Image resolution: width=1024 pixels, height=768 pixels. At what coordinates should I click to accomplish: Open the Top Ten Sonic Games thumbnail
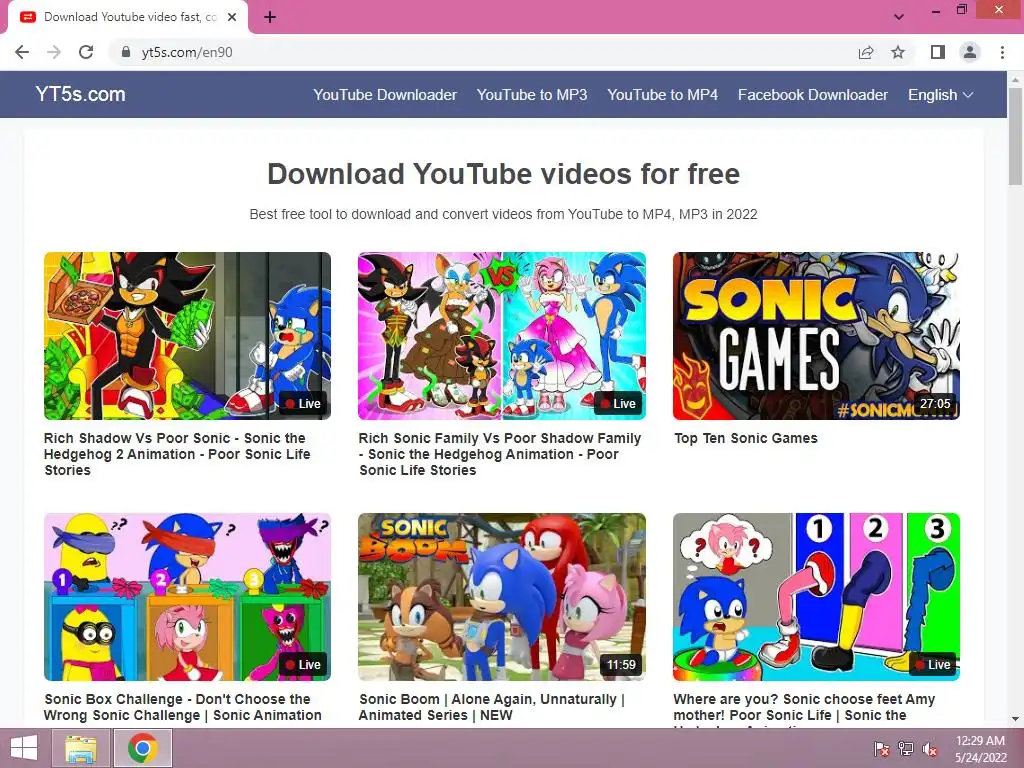tap(816, 336)
